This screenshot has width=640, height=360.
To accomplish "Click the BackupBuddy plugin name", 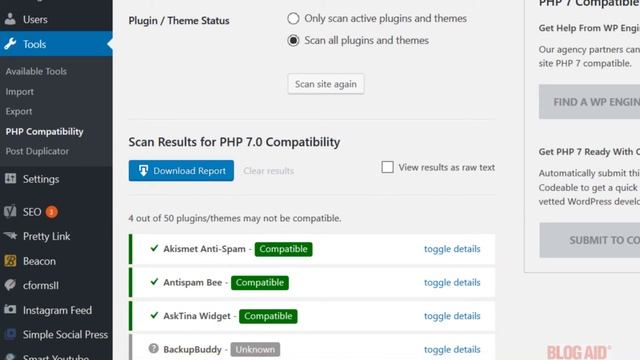I will click(192, 349).
